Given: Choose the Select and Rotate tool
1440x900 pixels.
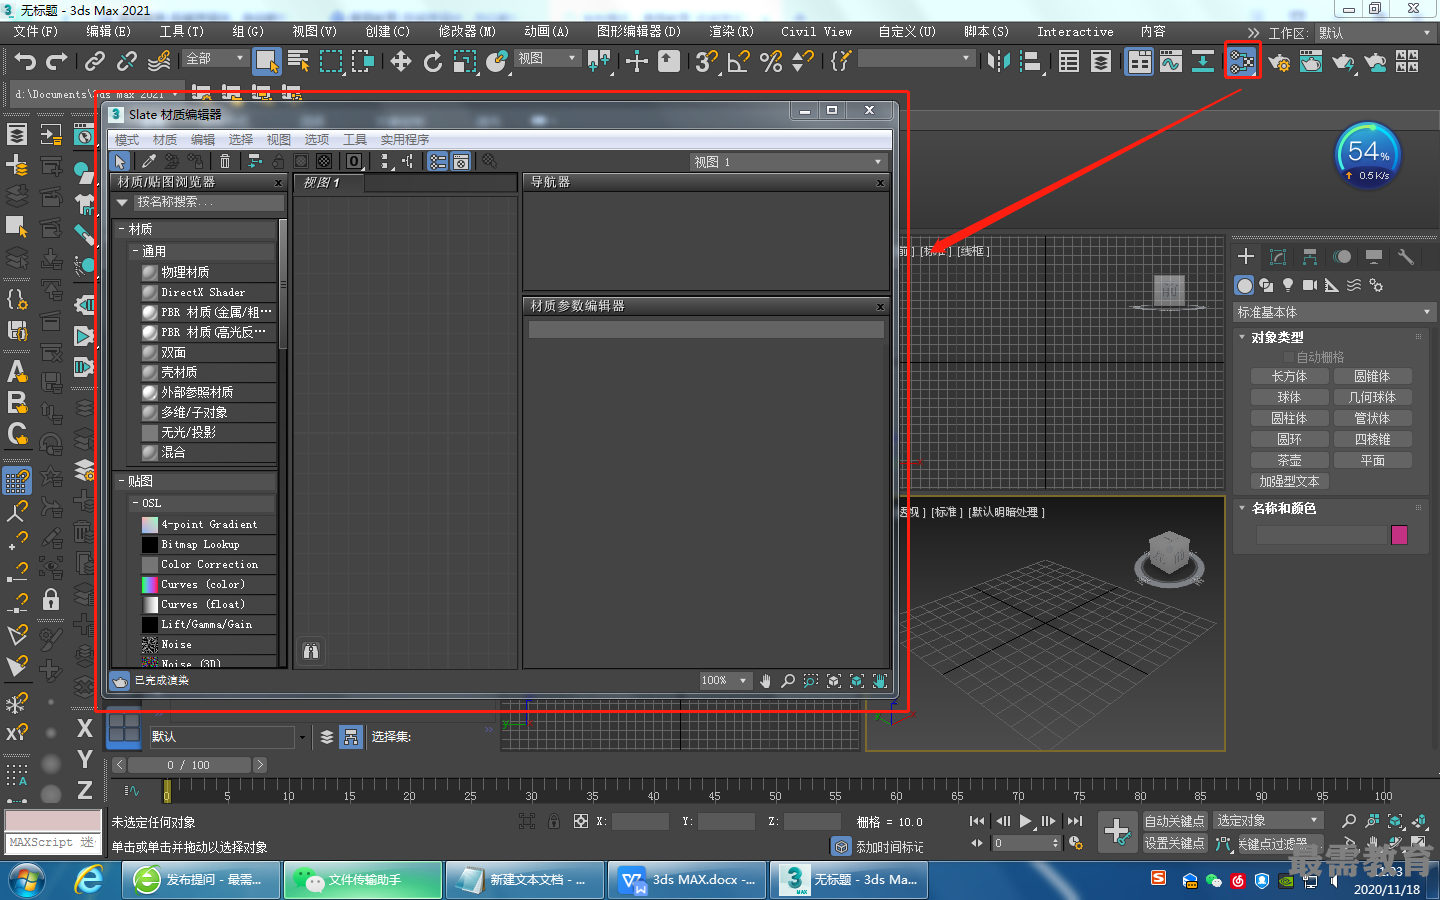Looking at the screenshot, I should (x=433, y=61).
